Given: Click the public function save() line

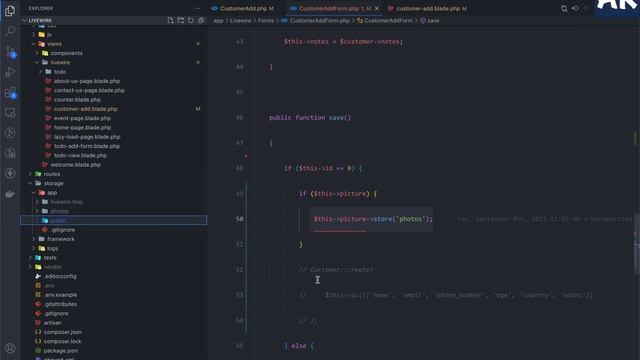Looking at the screenshot, I should tap(310, 118).
